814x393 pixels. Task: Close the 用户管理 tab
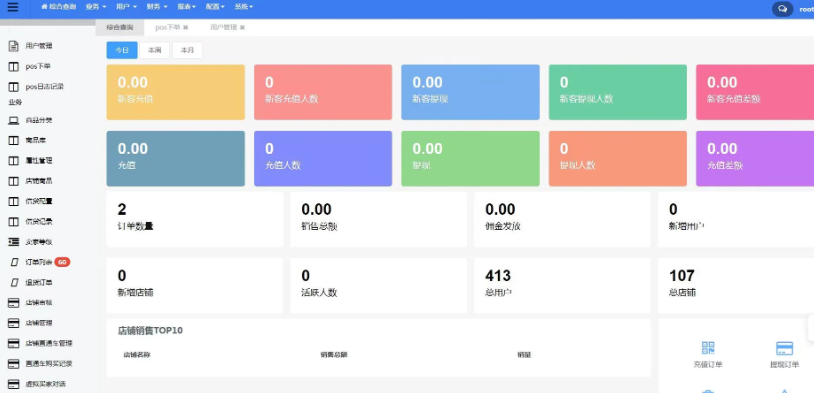pos(242,28)
